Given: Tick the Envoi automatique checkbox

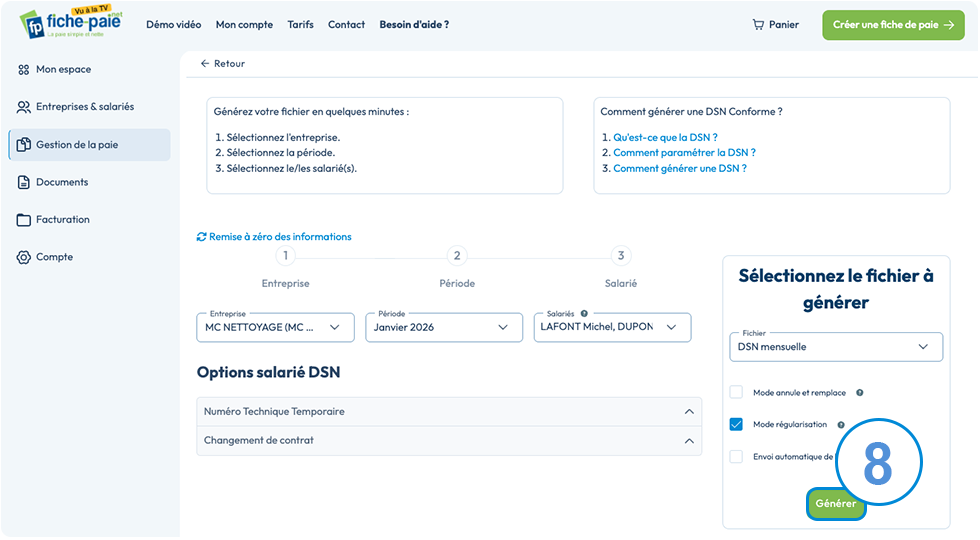Looking at the screenshot, I should pyautogui.click(x=736, y=456).
